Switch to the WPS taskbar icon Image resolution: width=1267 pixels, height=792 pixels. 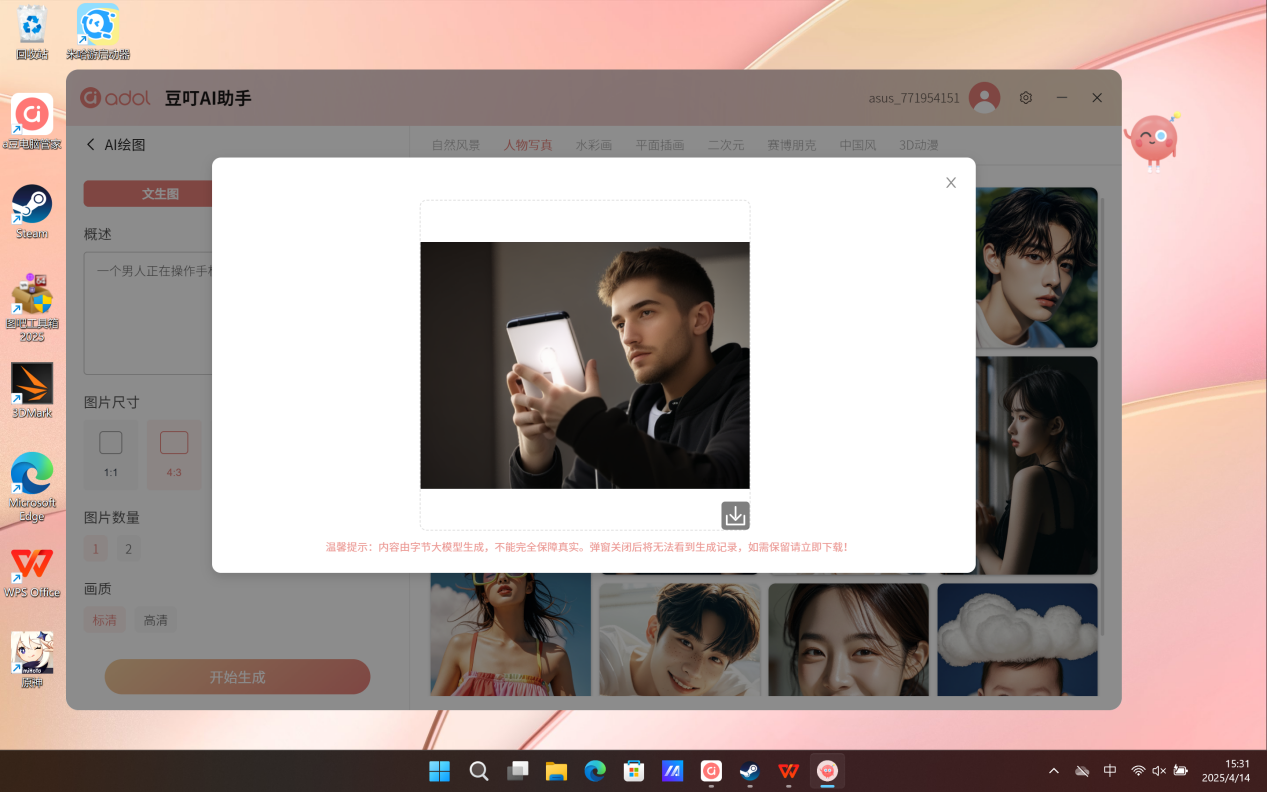pyautogui.click(x=789, y=771)
